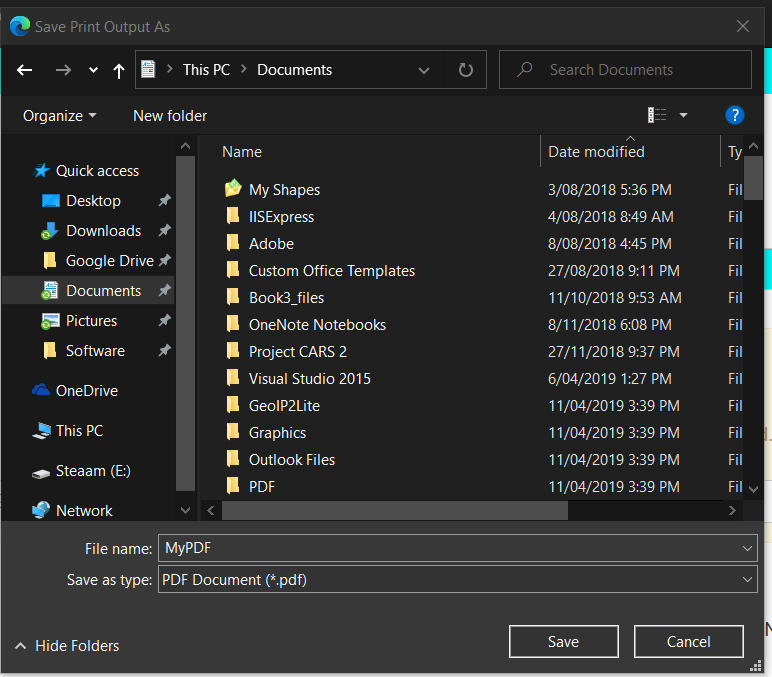Click the My Shapes folder icon
This screenshot has height=677, width=772.
click(x=233, y=188)
